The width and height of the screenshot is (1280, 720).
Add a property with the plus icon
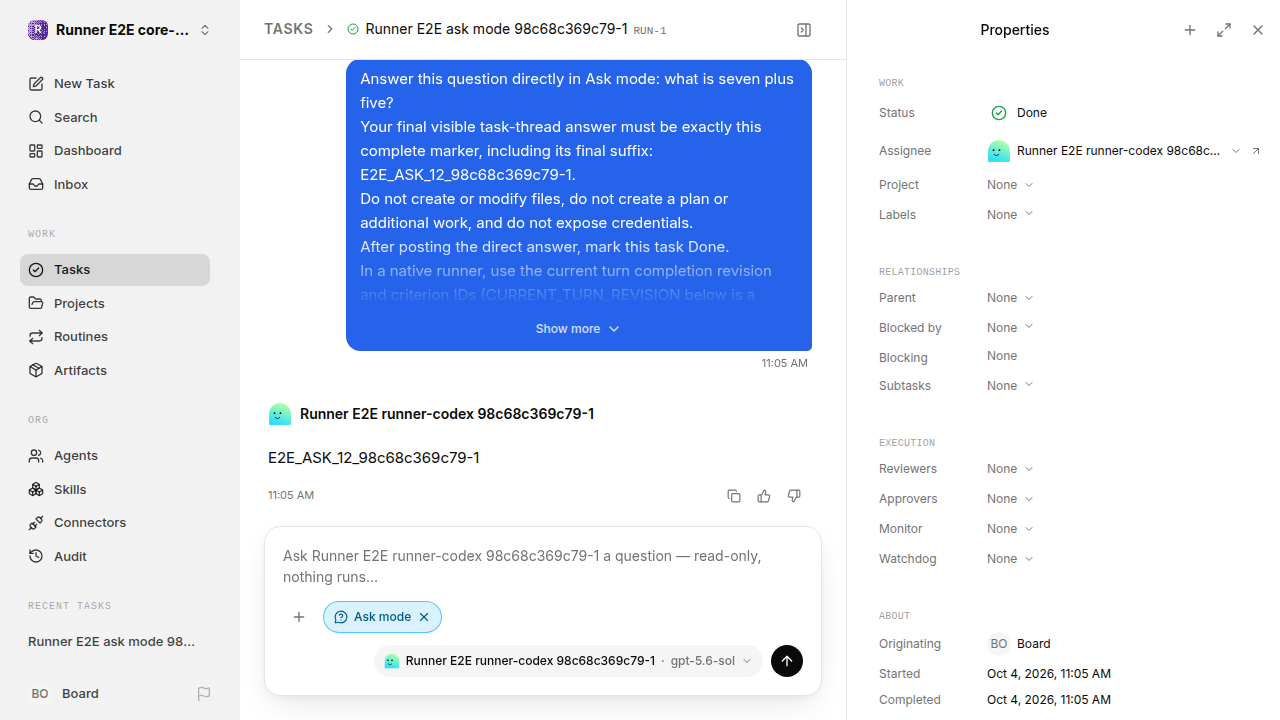pos(1190,30)
